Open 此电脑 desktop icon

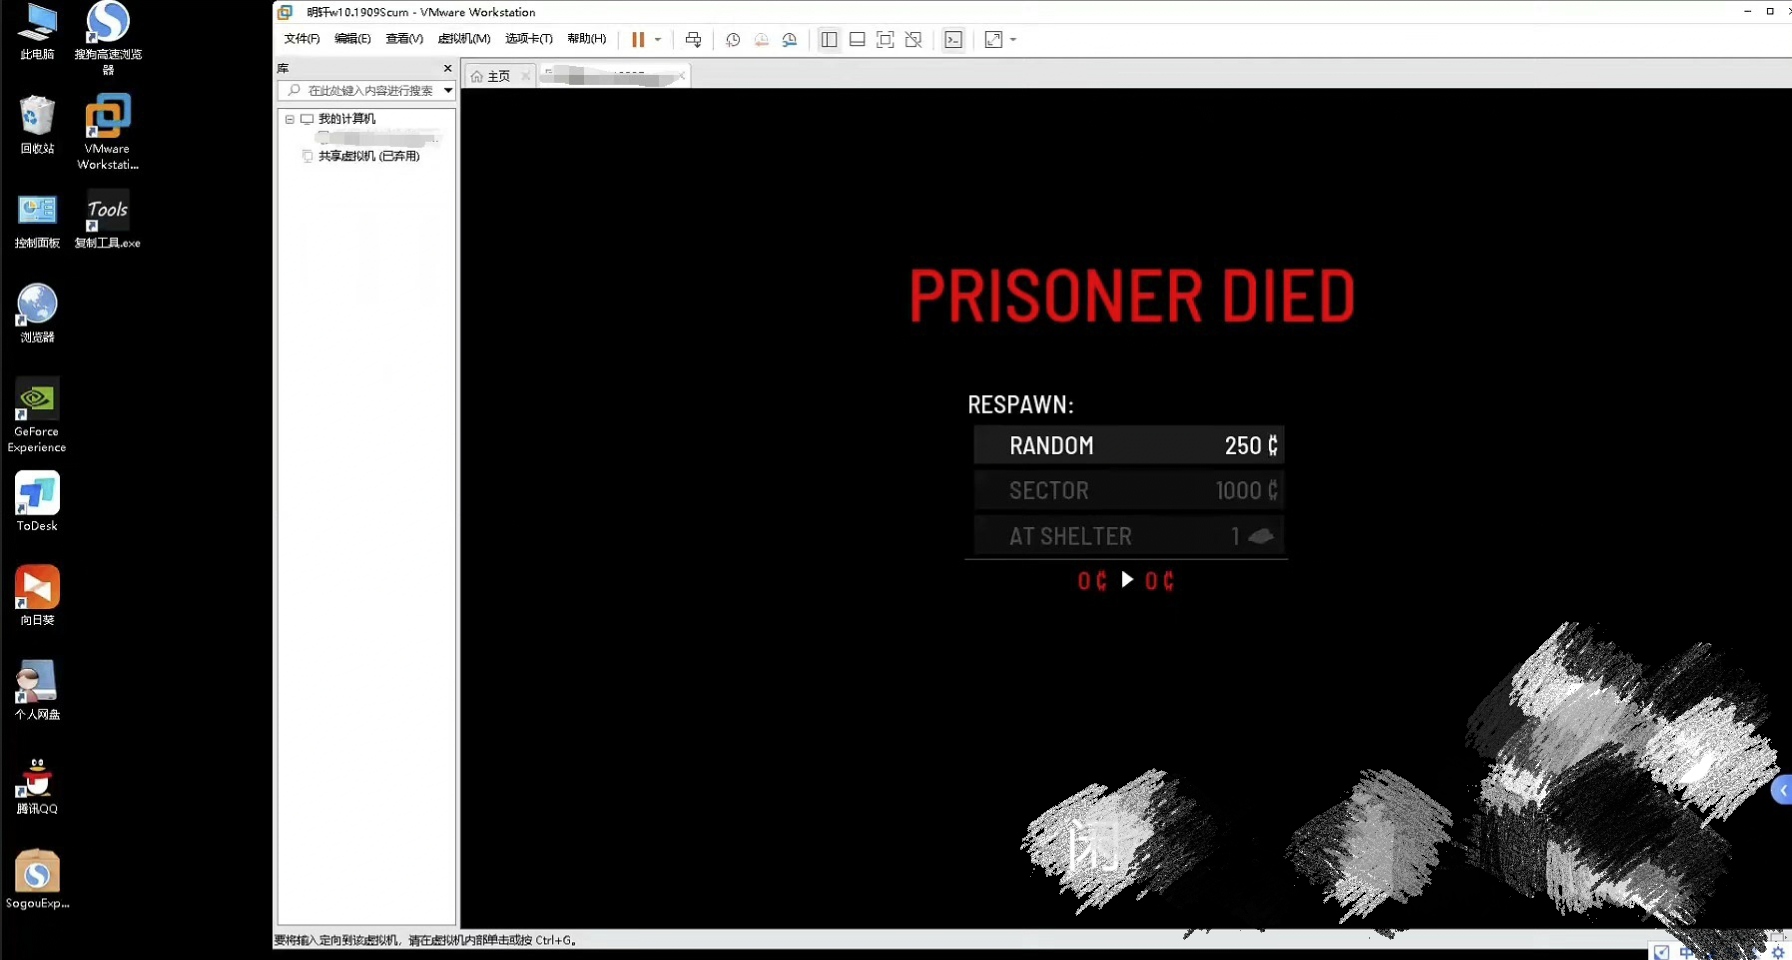click(x=37, y=32)
